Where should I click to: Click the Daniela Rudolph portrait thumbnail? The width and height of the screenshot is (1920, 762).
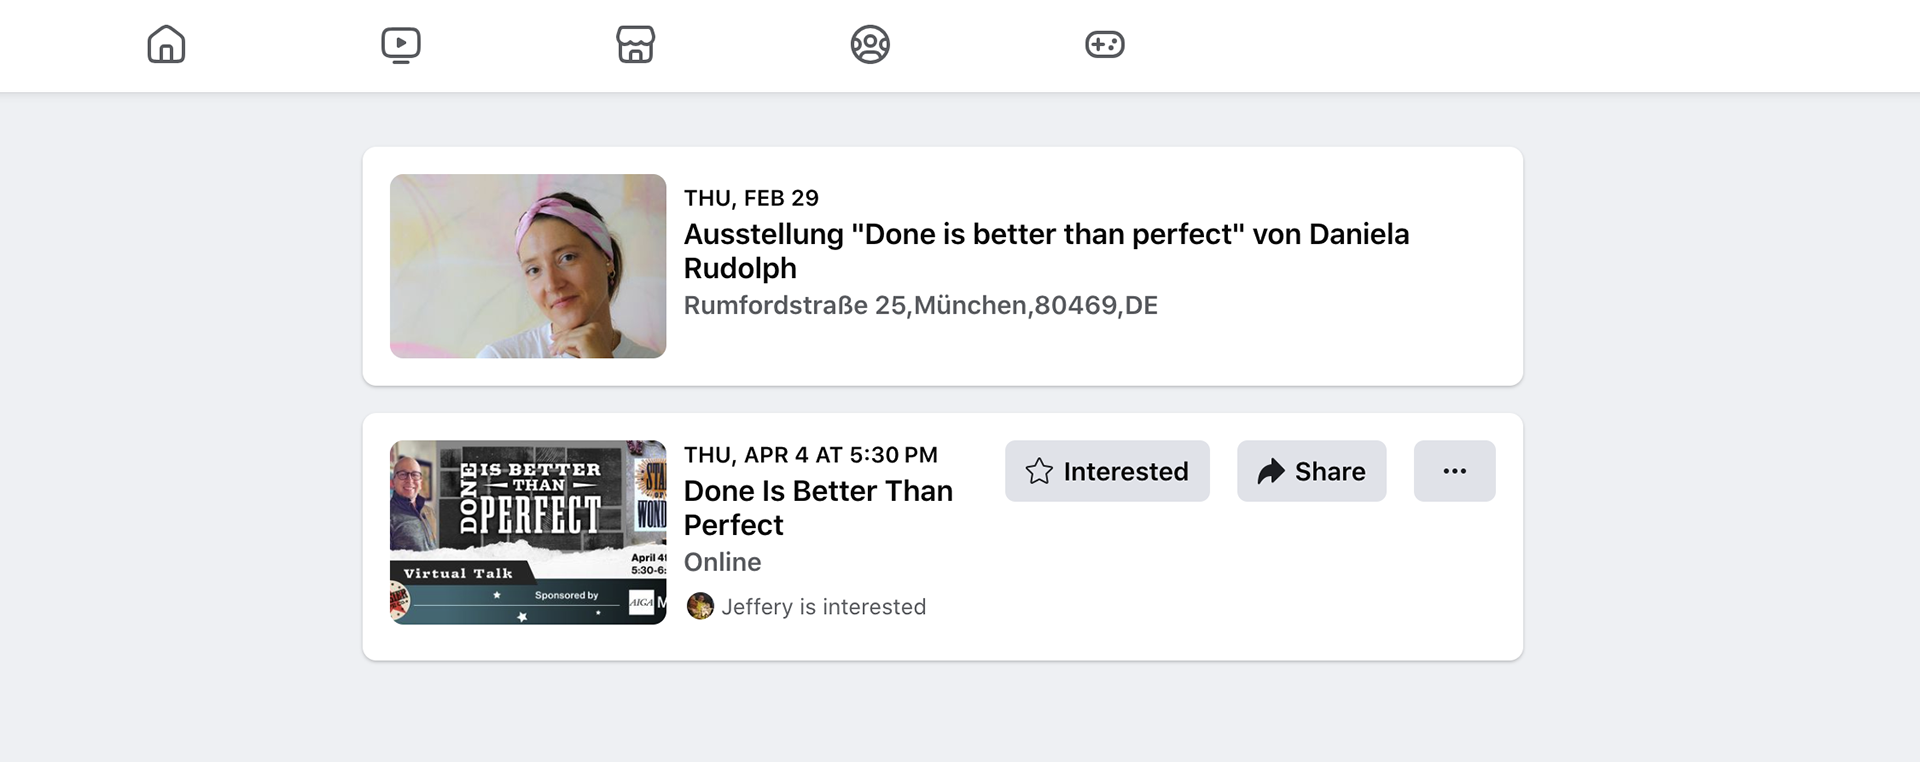tap(528, 266)
